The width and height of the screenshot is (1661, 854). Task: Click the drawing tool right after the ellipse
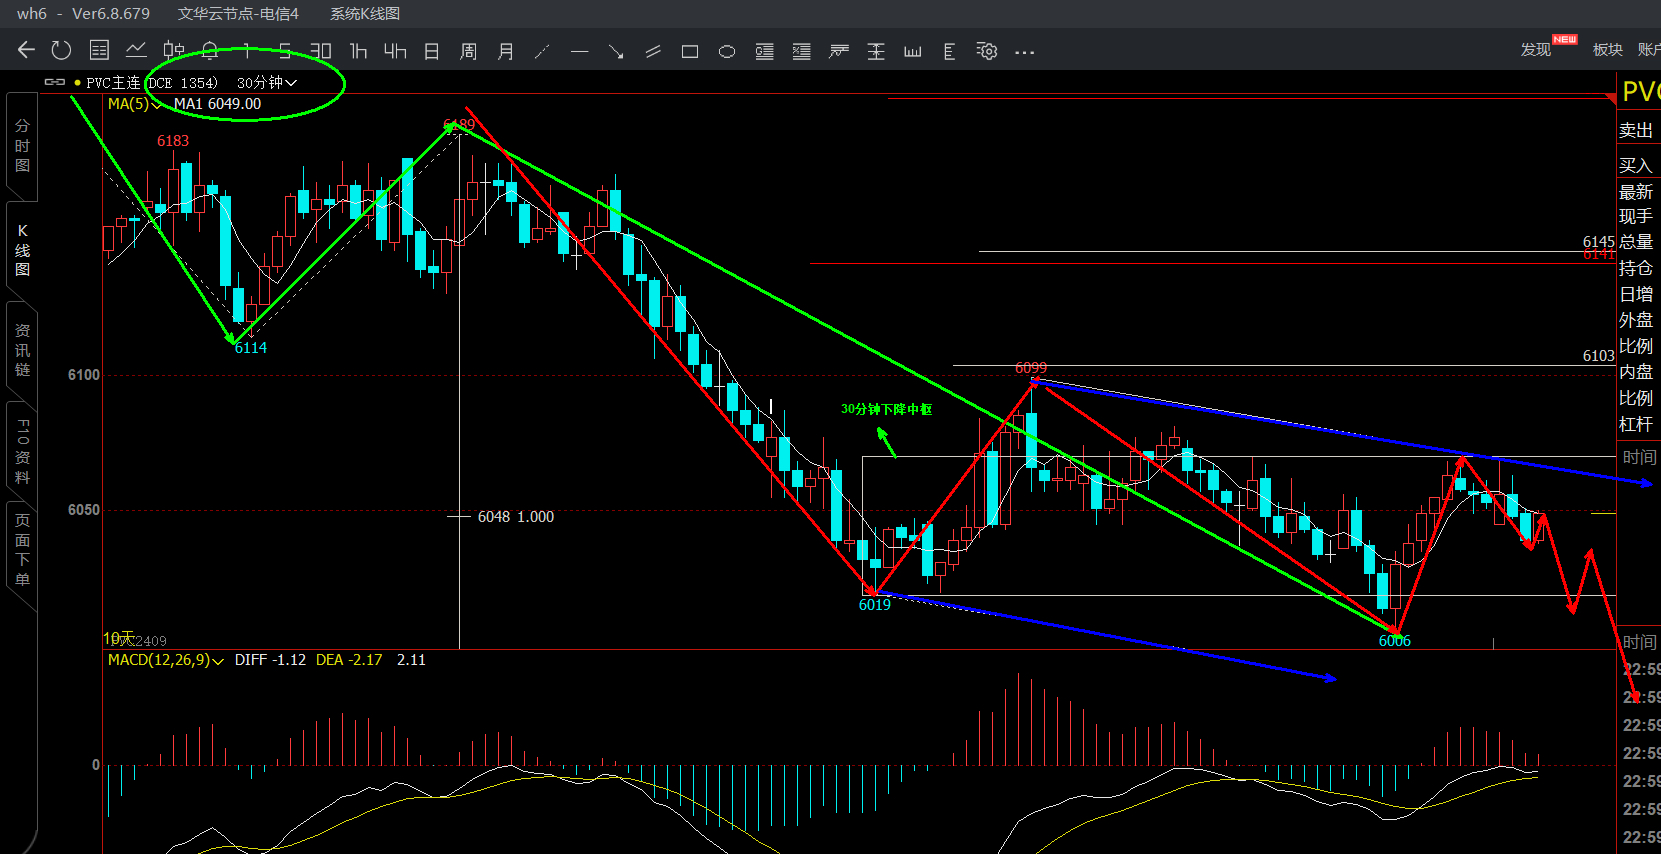pos(764,51)
